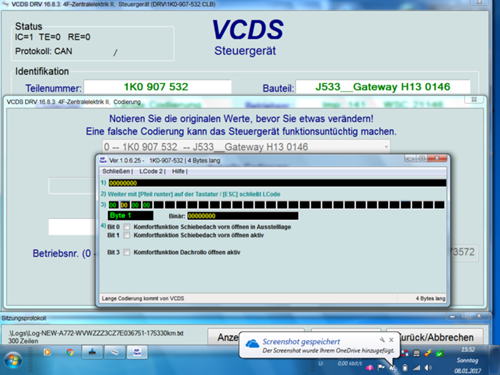Open the Windows Start menu orb
This screenshot has width=500, height=375.
click(13, 361)
